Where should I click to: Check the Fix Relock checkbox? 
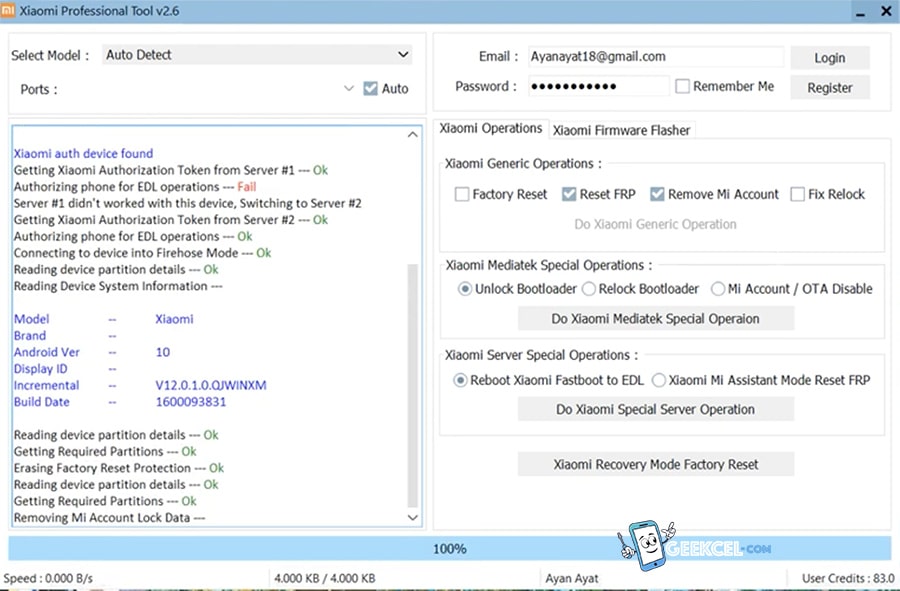[797, 194]
